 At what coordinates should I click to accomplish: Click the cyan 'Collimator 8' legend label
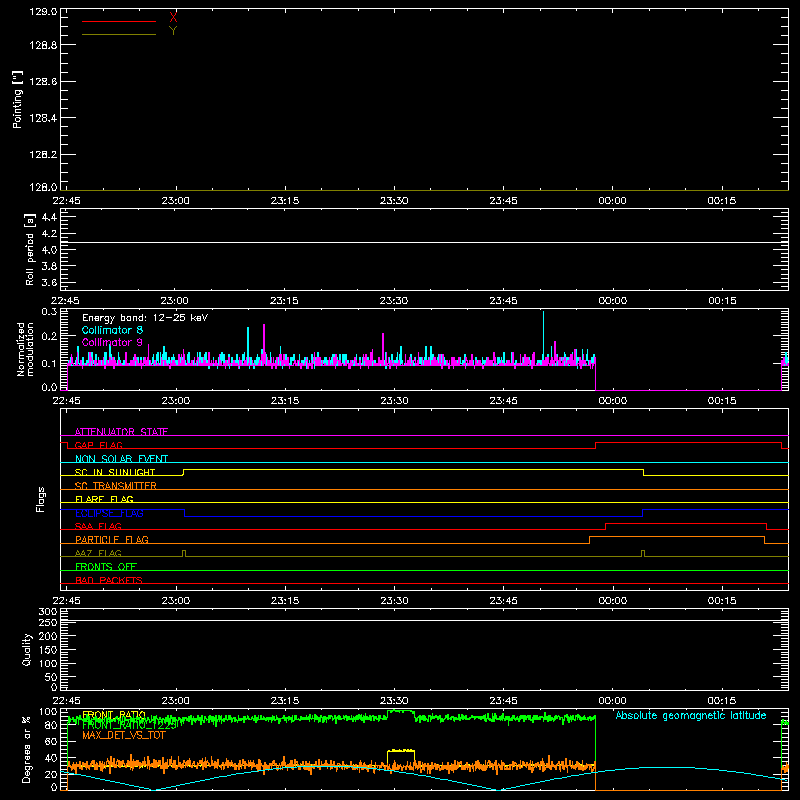[112, 330]
